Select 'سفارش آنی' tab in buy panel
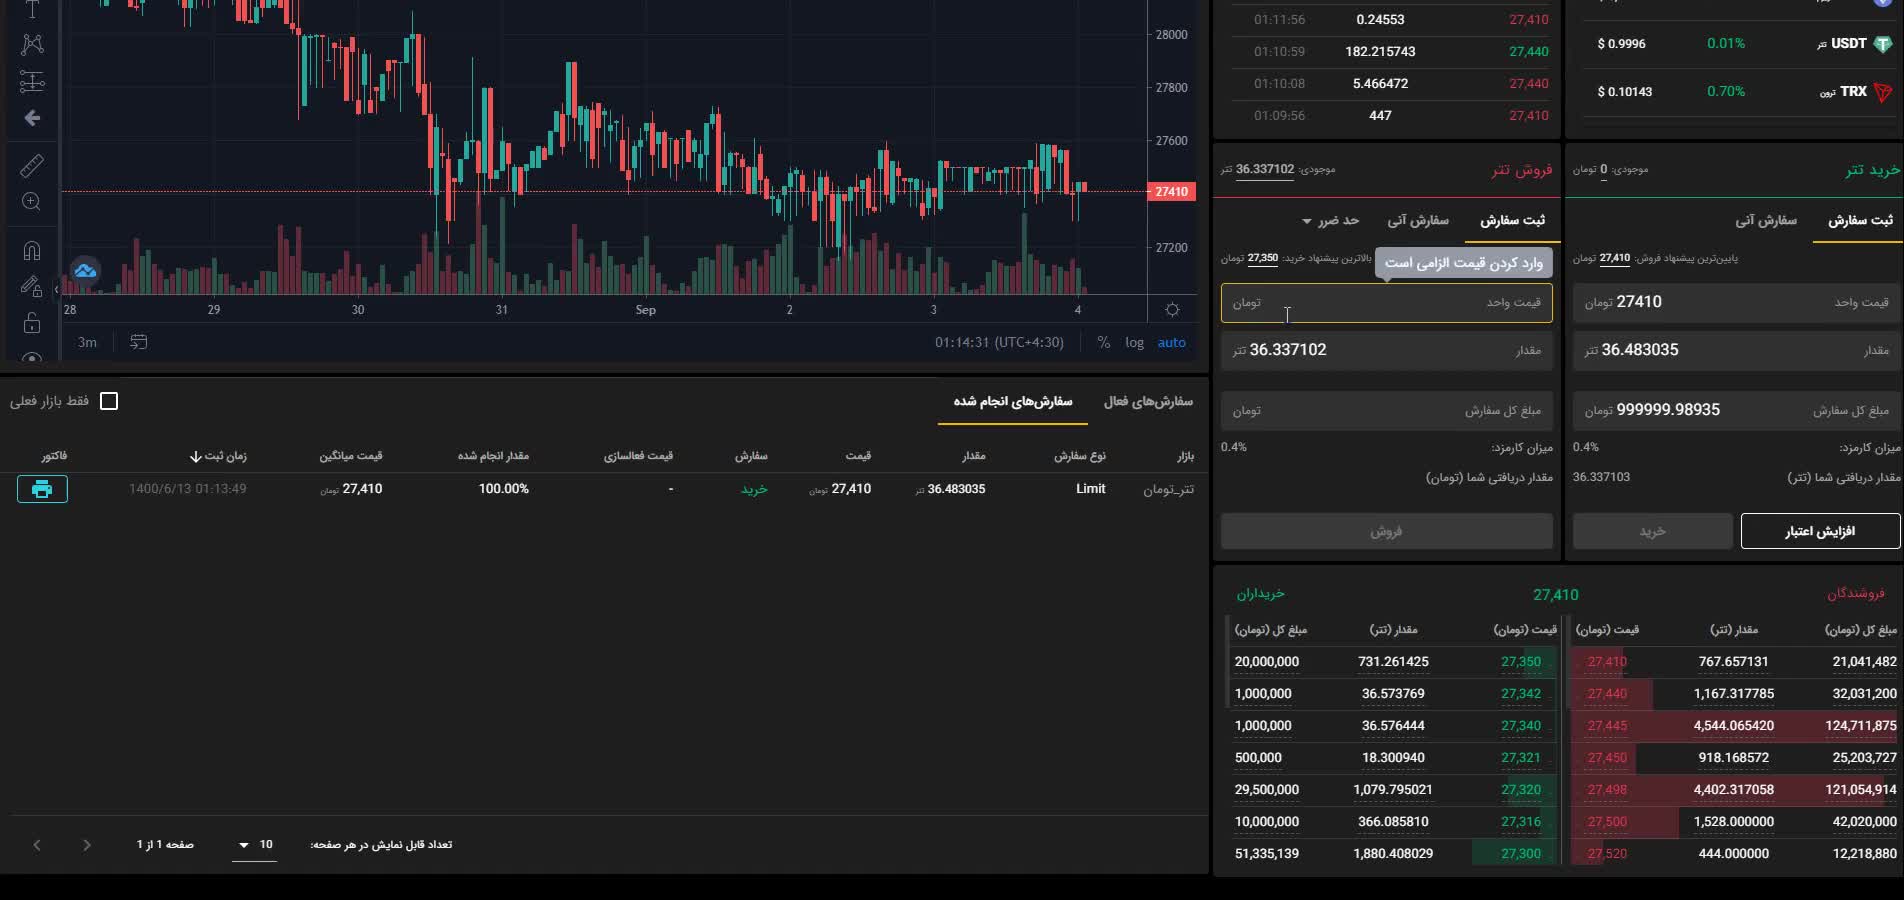 click(x=1765, y=220)
